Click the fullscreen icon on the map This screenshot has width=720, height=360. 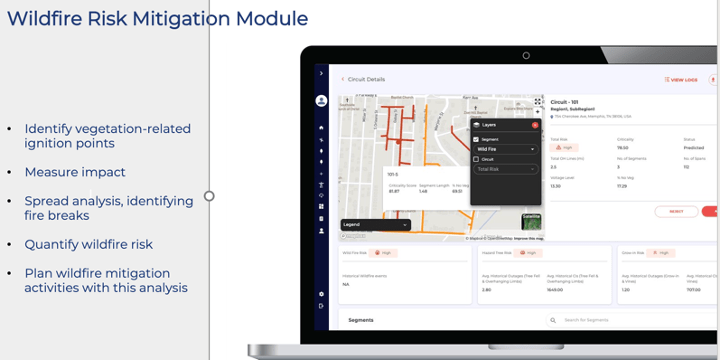click(x=538, y=101)
